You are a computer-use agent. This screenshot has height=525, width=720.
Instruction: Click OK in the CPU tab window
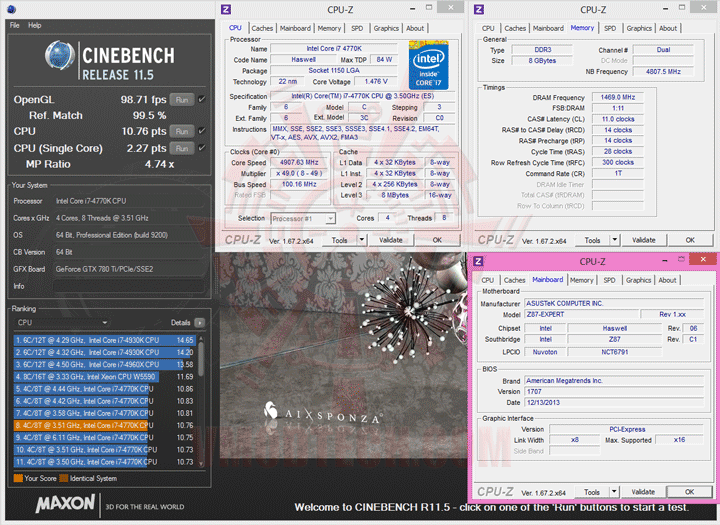(437, 240)
